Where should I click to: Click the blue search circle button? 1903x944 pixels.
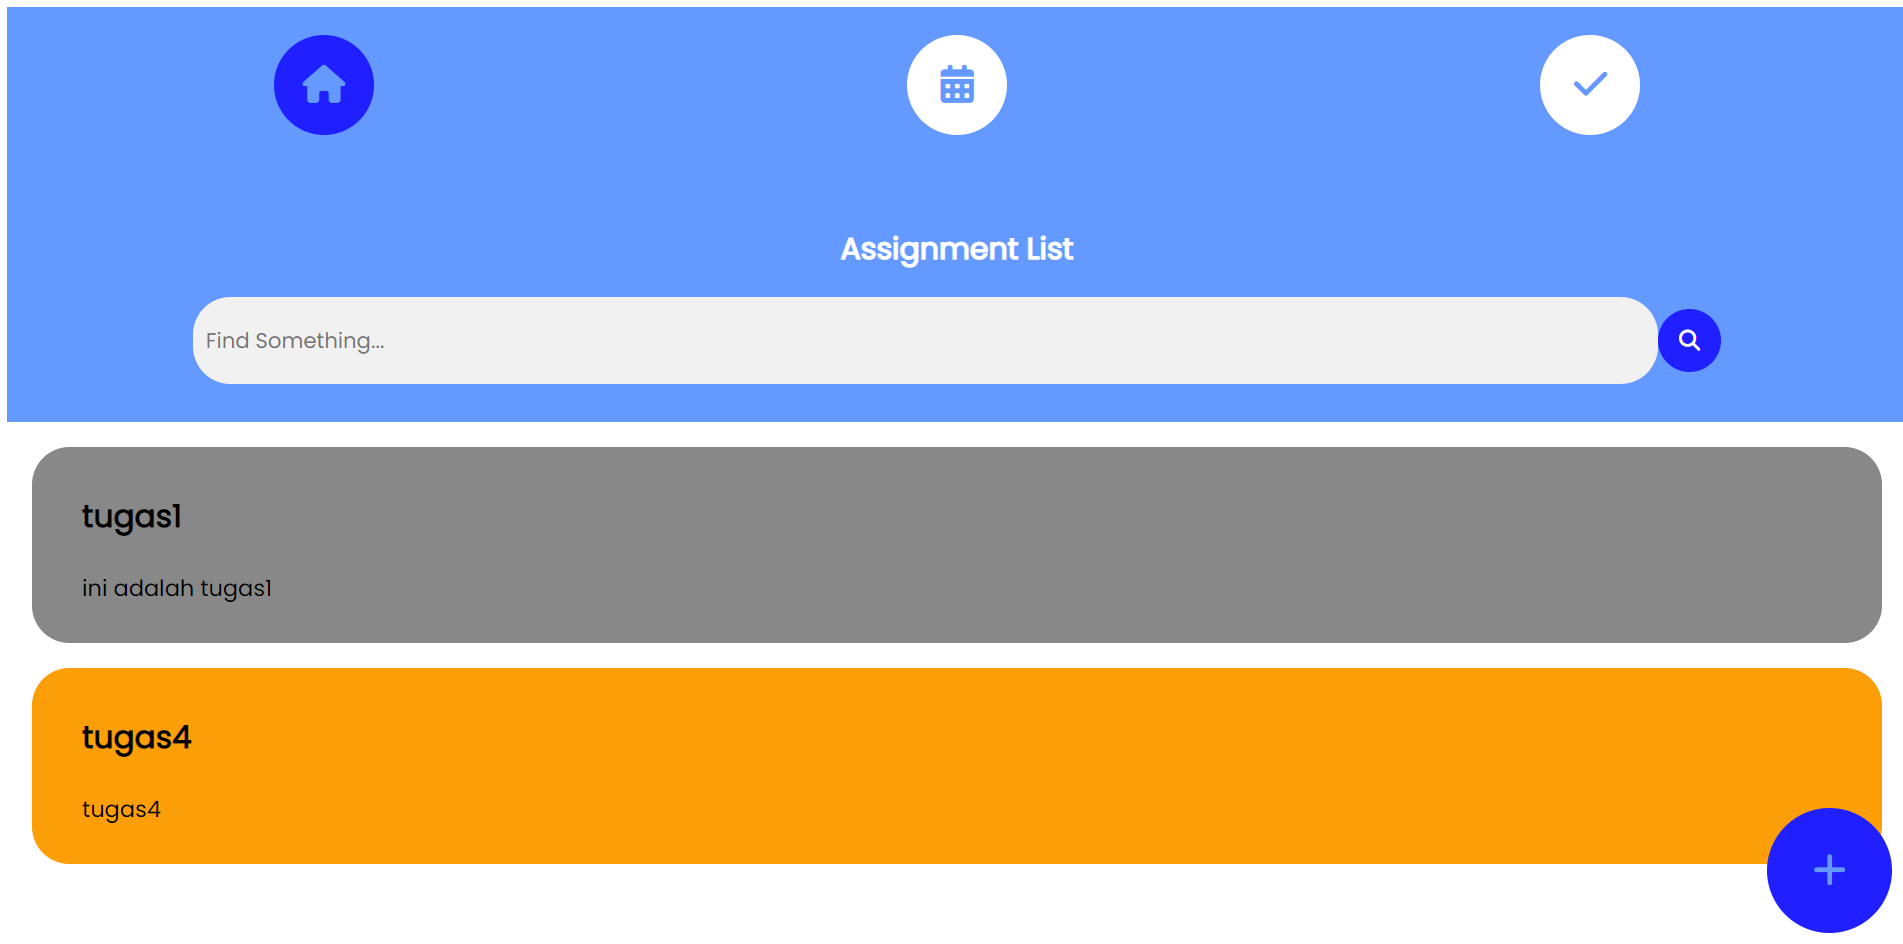click(x=1689, y=340)
